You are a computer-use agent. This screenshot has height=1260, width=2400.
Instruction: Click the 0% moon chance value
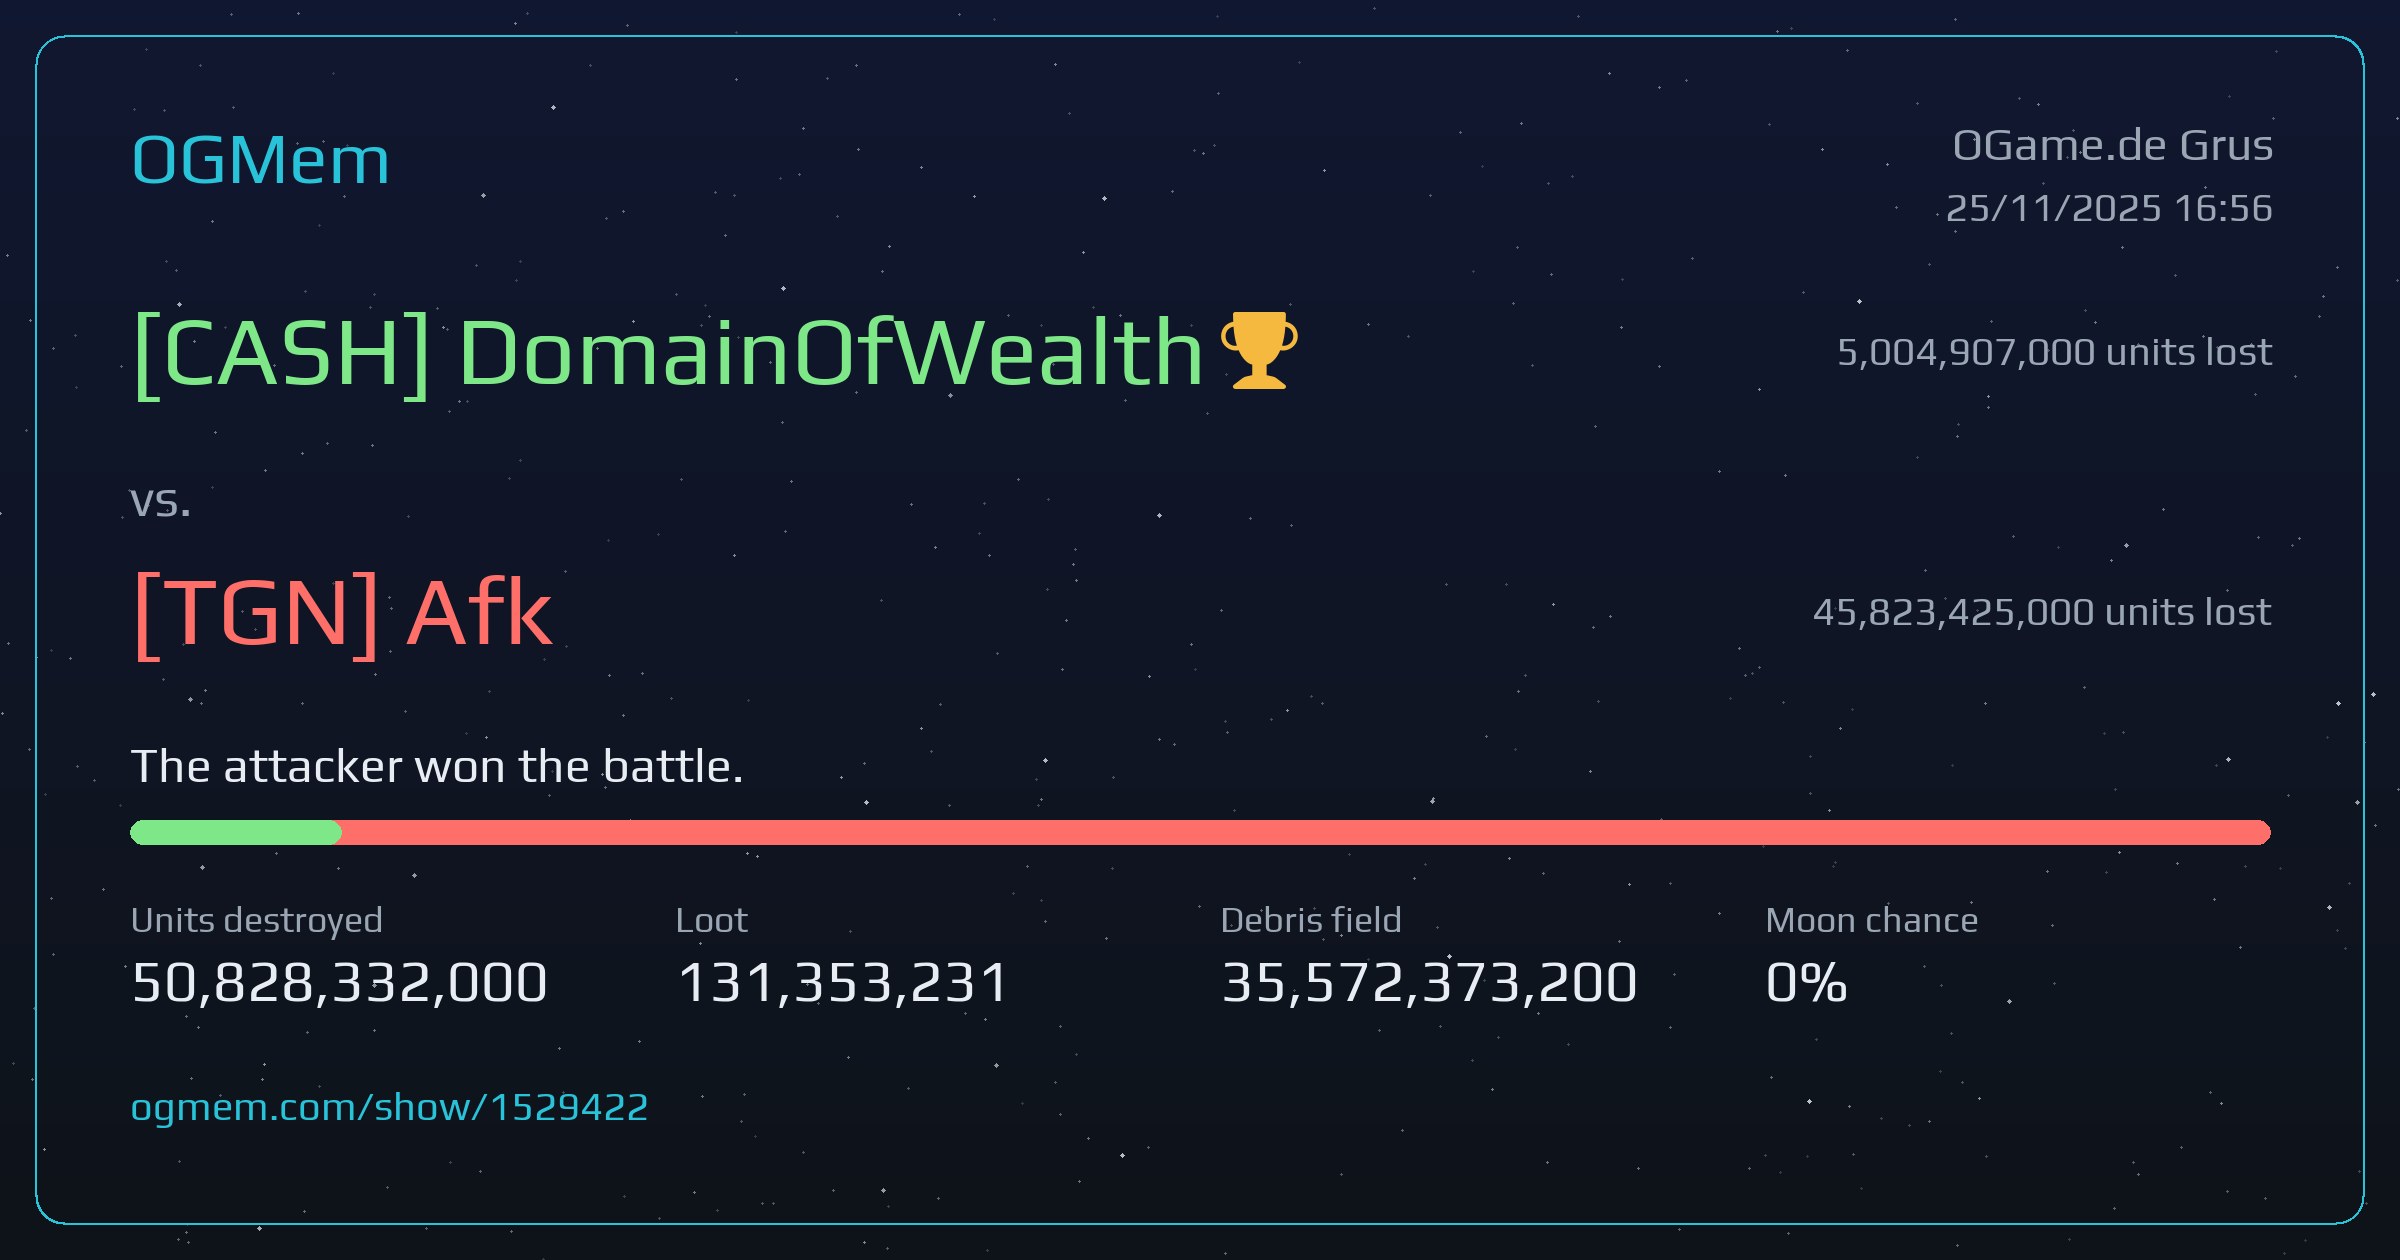pyautogui.click(x=1806, y=982)
